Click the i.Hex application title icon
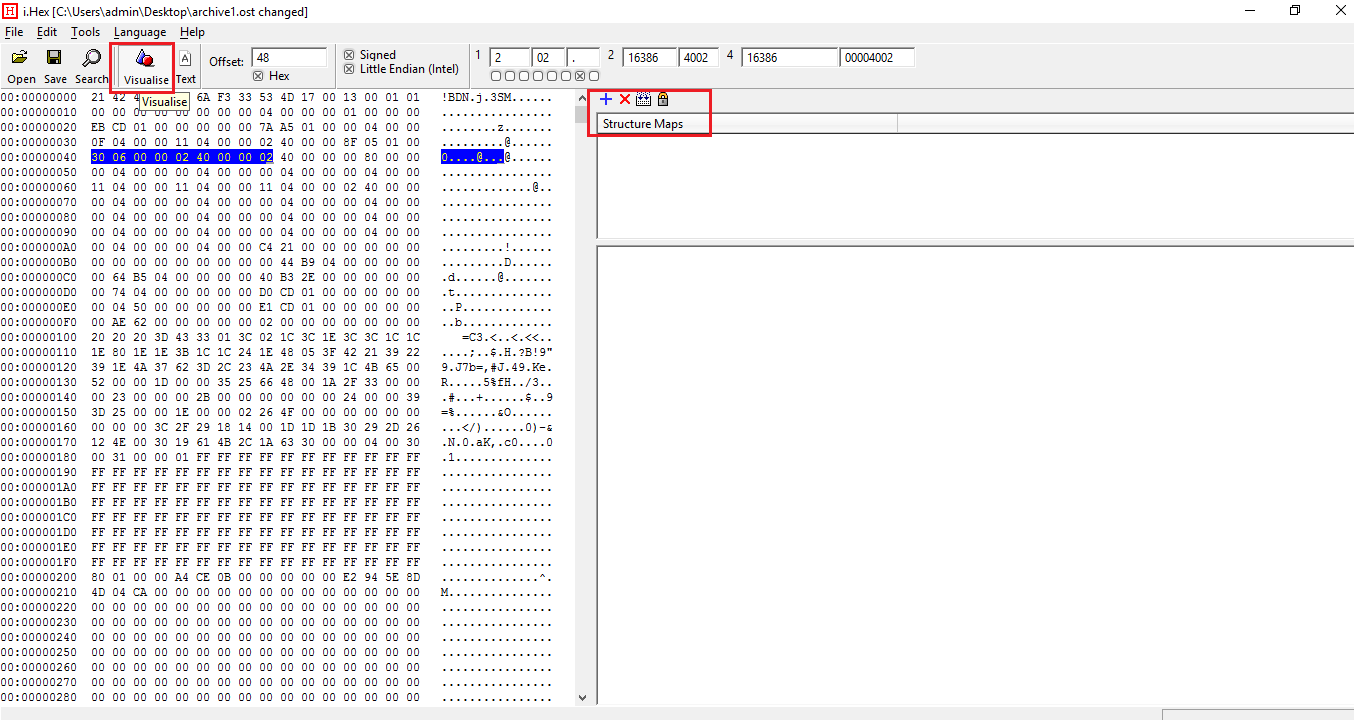 click(x=11, y=11)
